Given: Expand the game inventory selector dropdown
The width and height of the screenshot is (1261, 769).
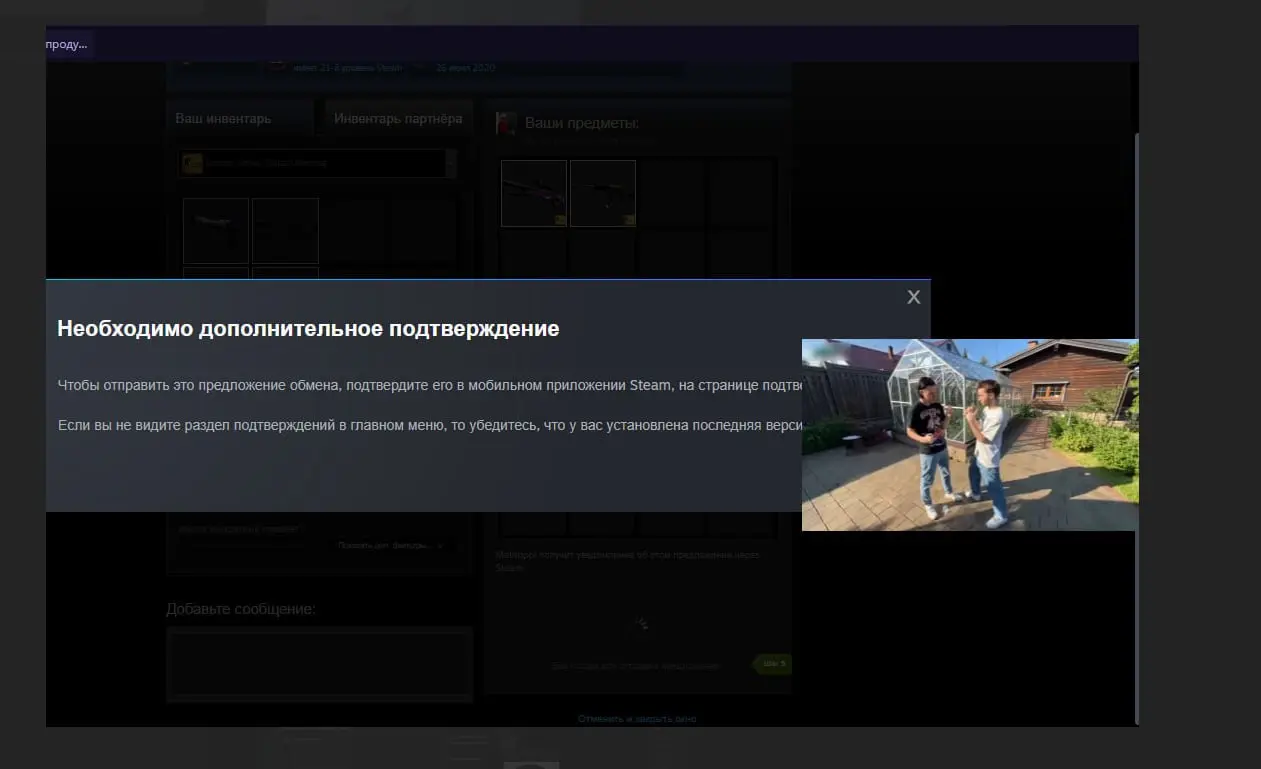Looking at the screenshot, I should click(x=450, y=163).
